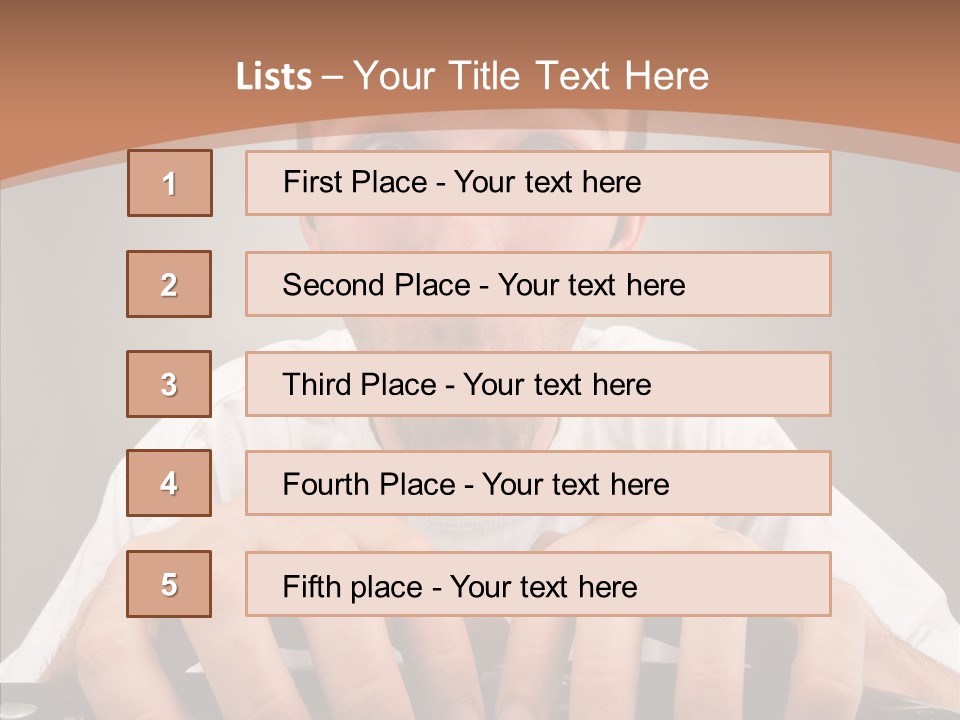Click the bold word Lists in title

coord(274,77)
